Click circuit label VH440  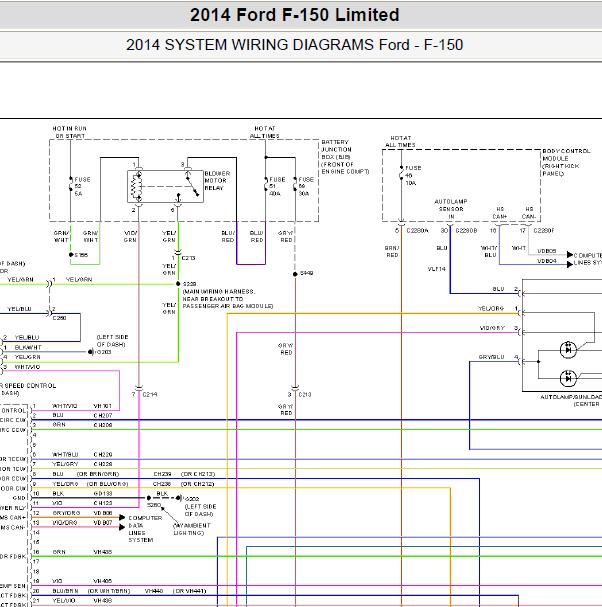coord(154,591)
